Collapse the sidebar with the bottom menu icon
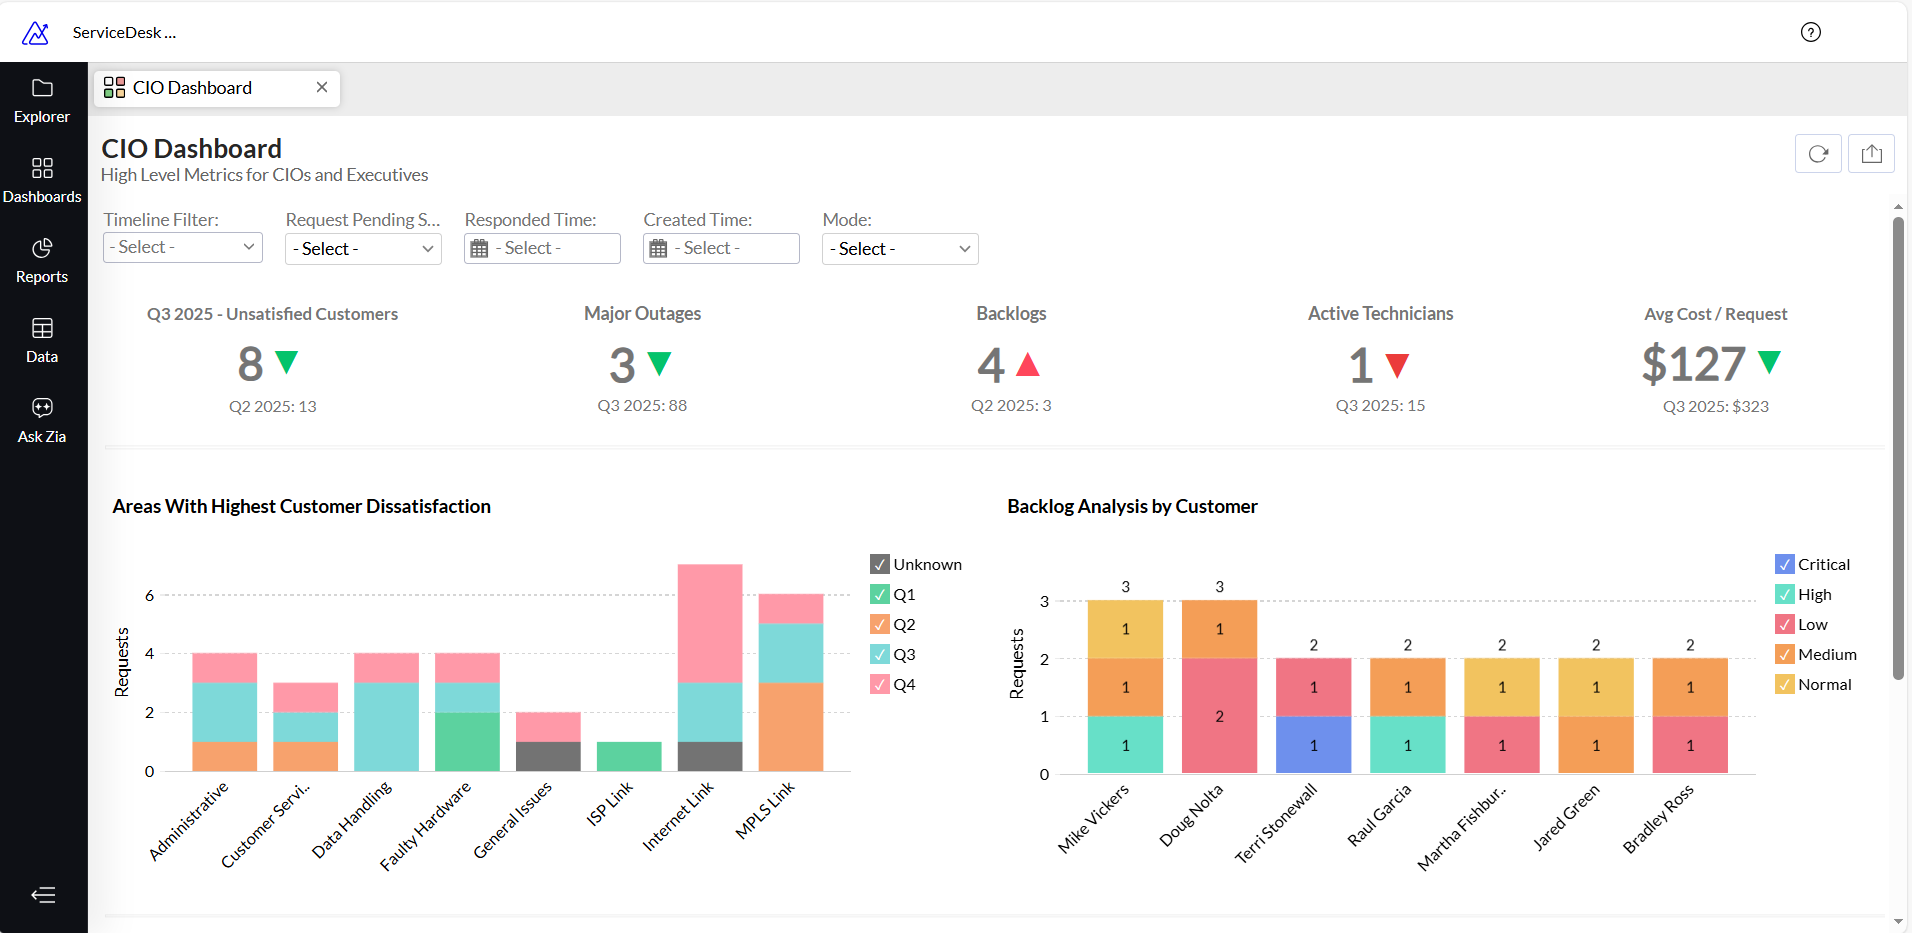This screenshot has height=933, width=1912. click(x=43, y=895)
